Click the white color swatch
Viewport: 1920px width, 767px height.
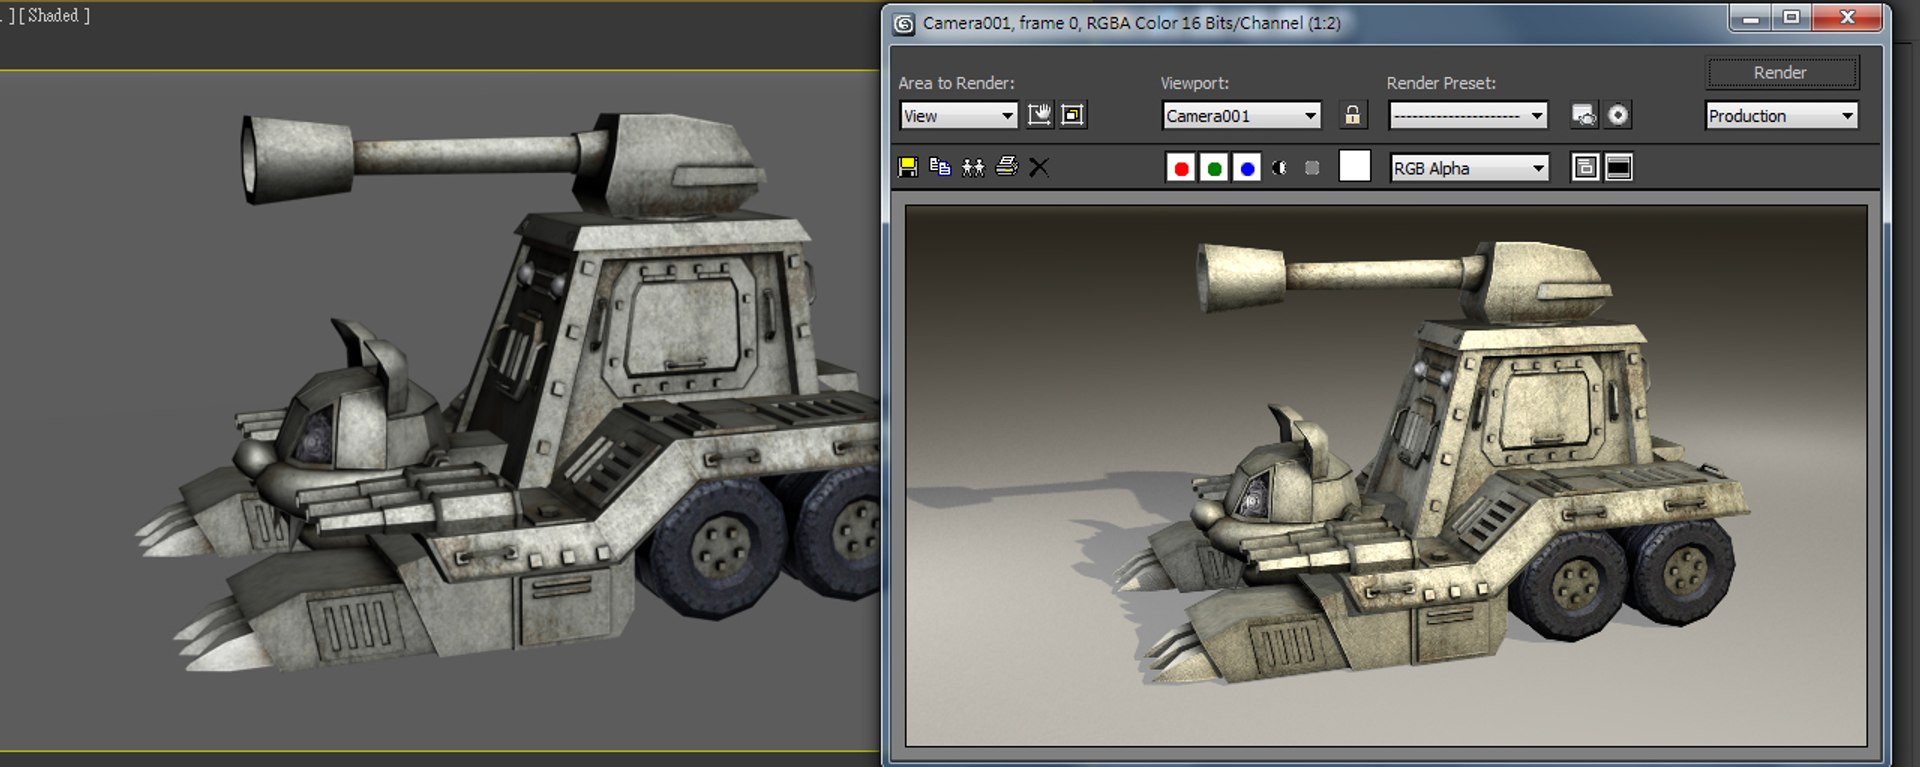1355,166
